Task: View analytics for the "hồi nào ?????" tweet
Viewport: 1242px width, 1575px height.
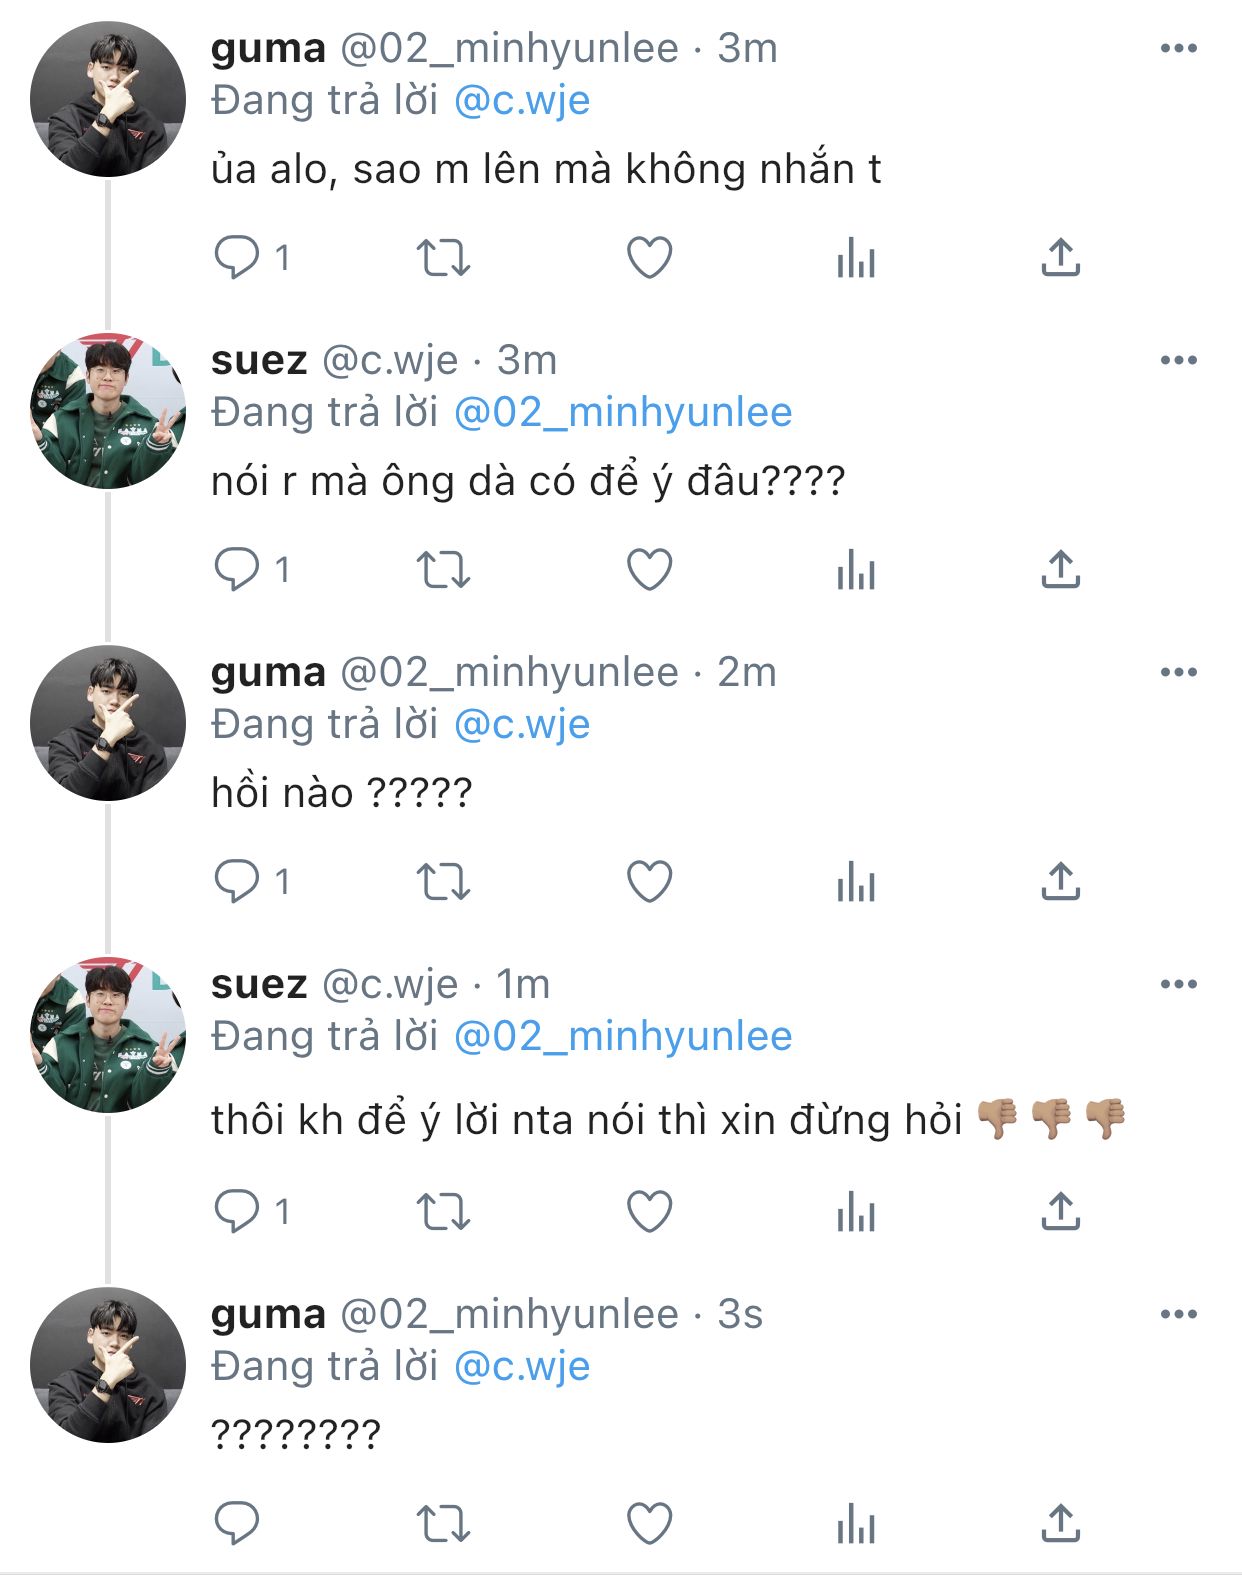Action: click(856, 882)
